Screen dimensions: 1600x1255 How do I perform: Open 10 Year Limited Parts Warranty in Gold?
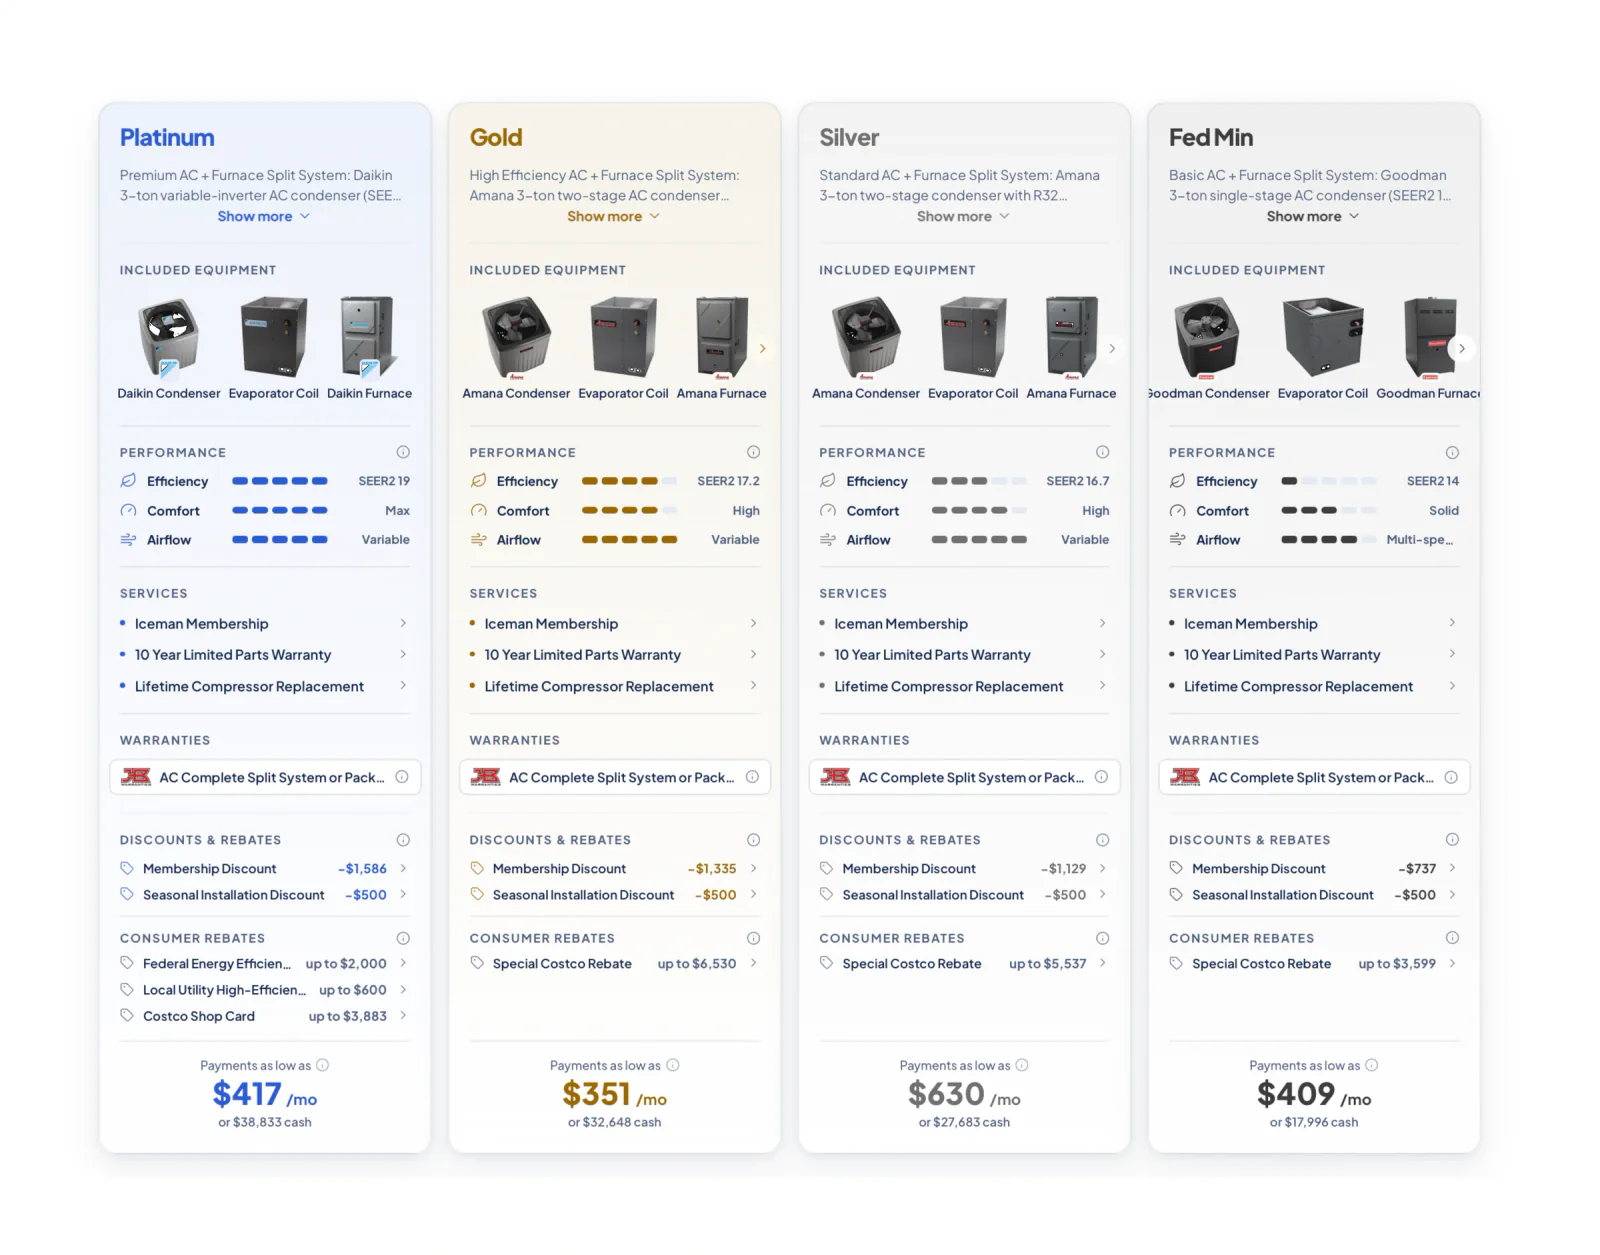(614, 655)
